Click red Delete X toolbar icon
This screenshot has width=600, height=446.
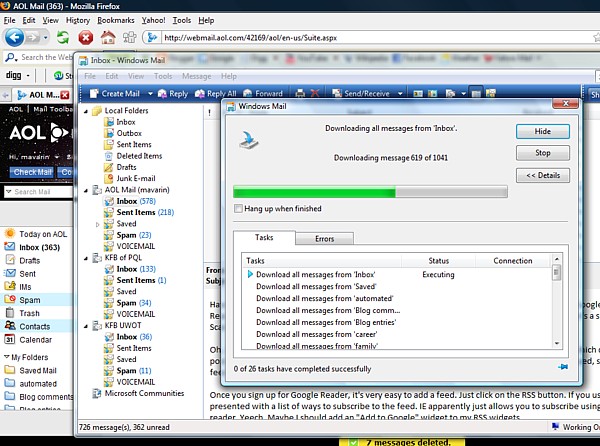tap(315, 93)
